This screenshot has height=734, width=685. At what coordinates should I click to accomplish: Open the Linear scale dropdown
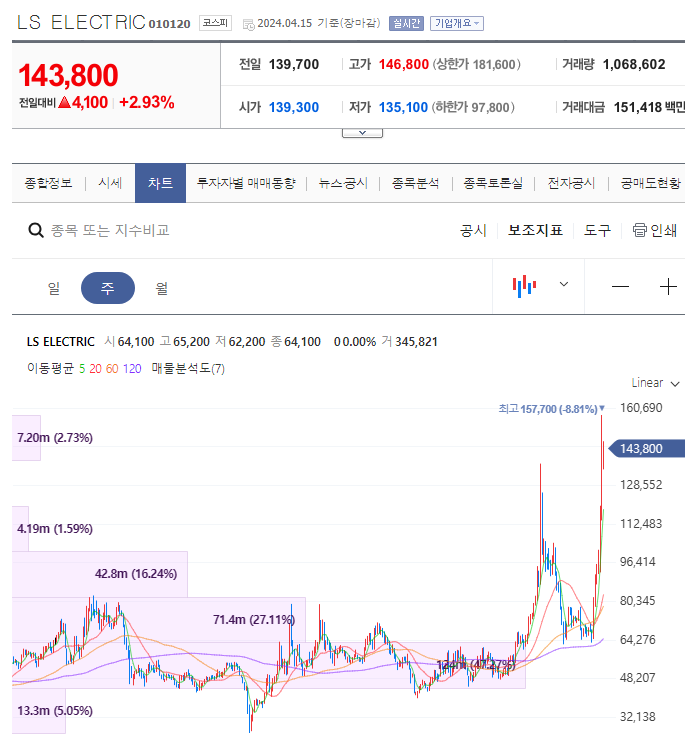pos(655,383)
